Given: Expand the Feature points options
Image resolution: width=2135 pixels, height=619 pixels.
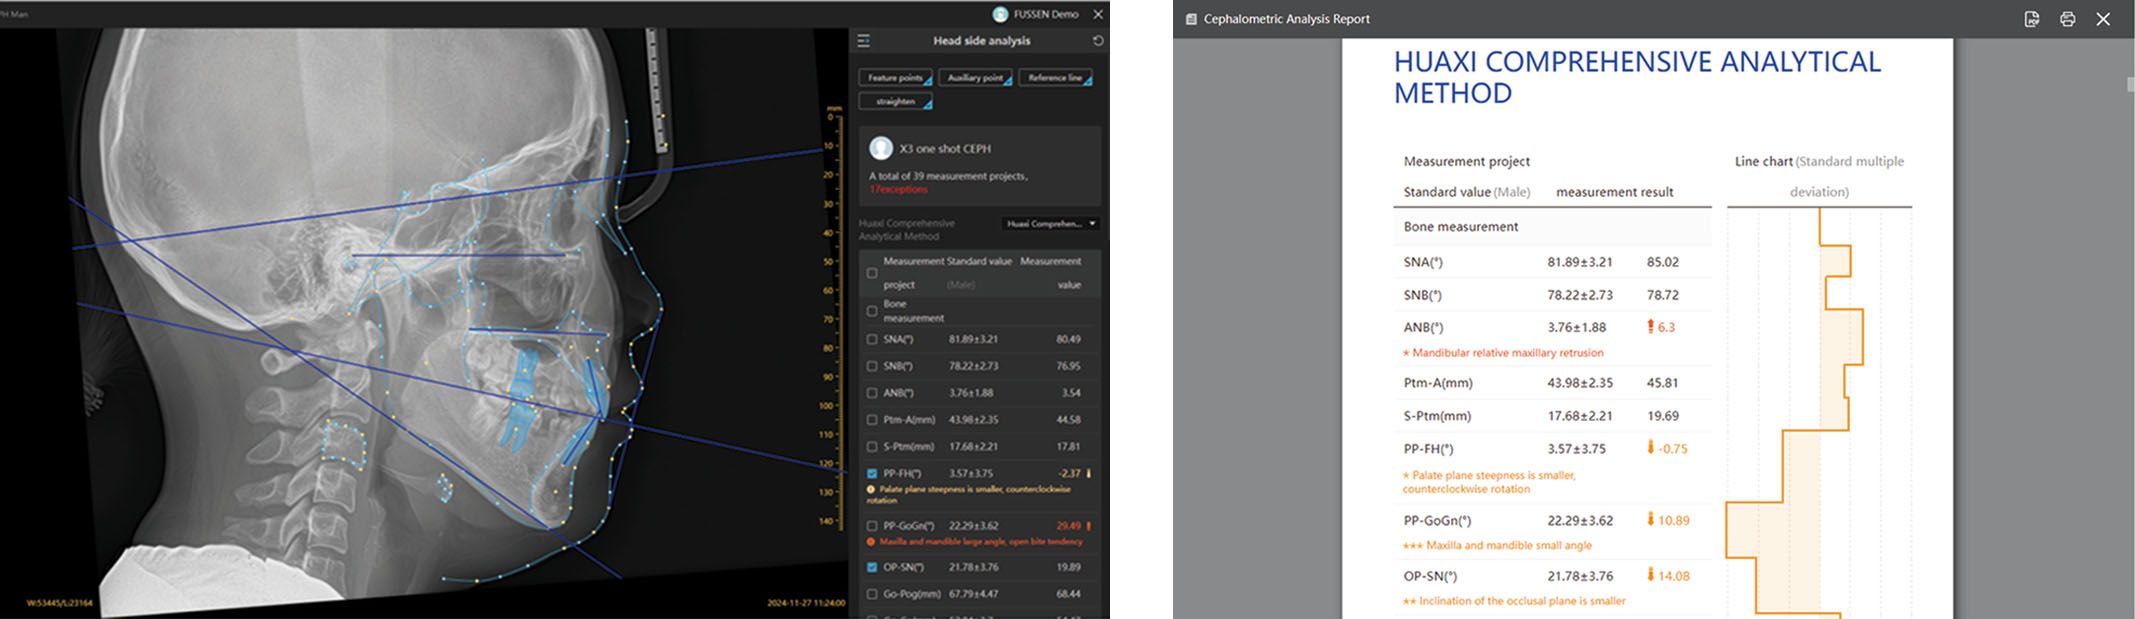Looking at the screenshot, I should click(x=895, y=78).
